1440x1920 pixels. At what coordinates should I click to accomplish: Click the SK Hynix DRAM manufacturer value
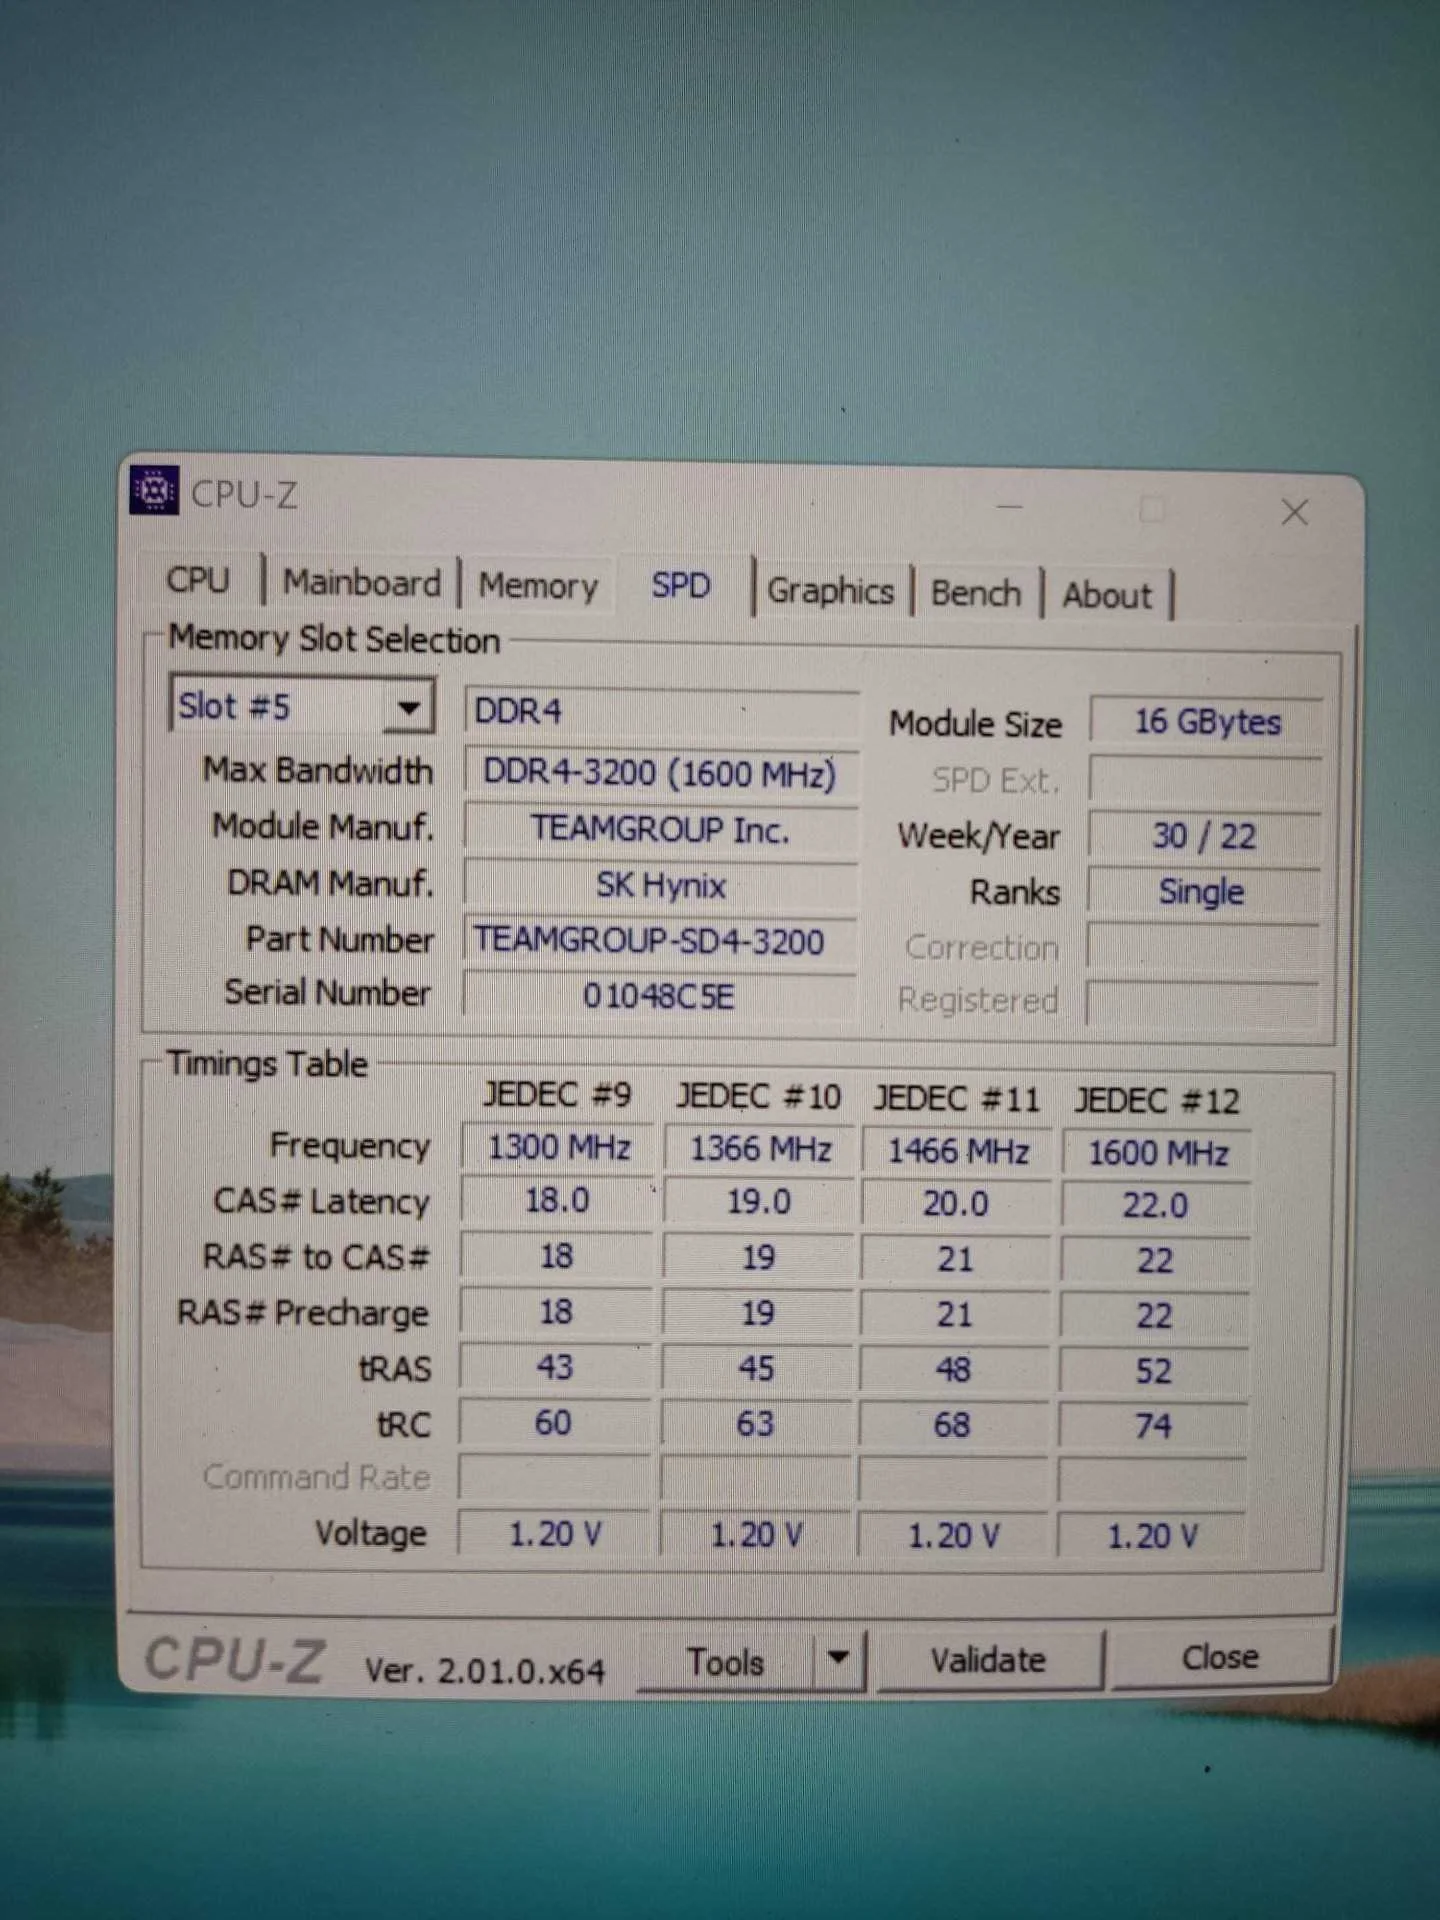(660, 886)
